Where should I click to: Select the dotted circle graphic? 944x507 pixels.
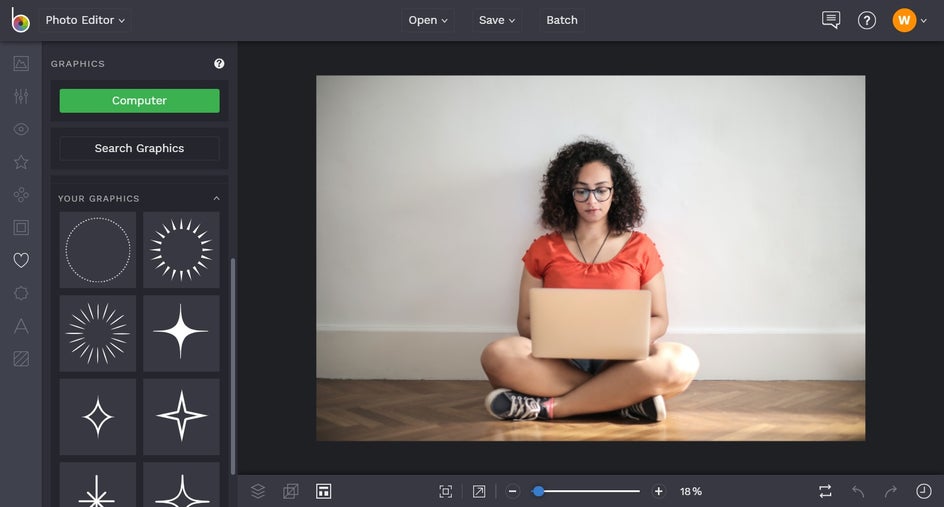click(98, 250)
